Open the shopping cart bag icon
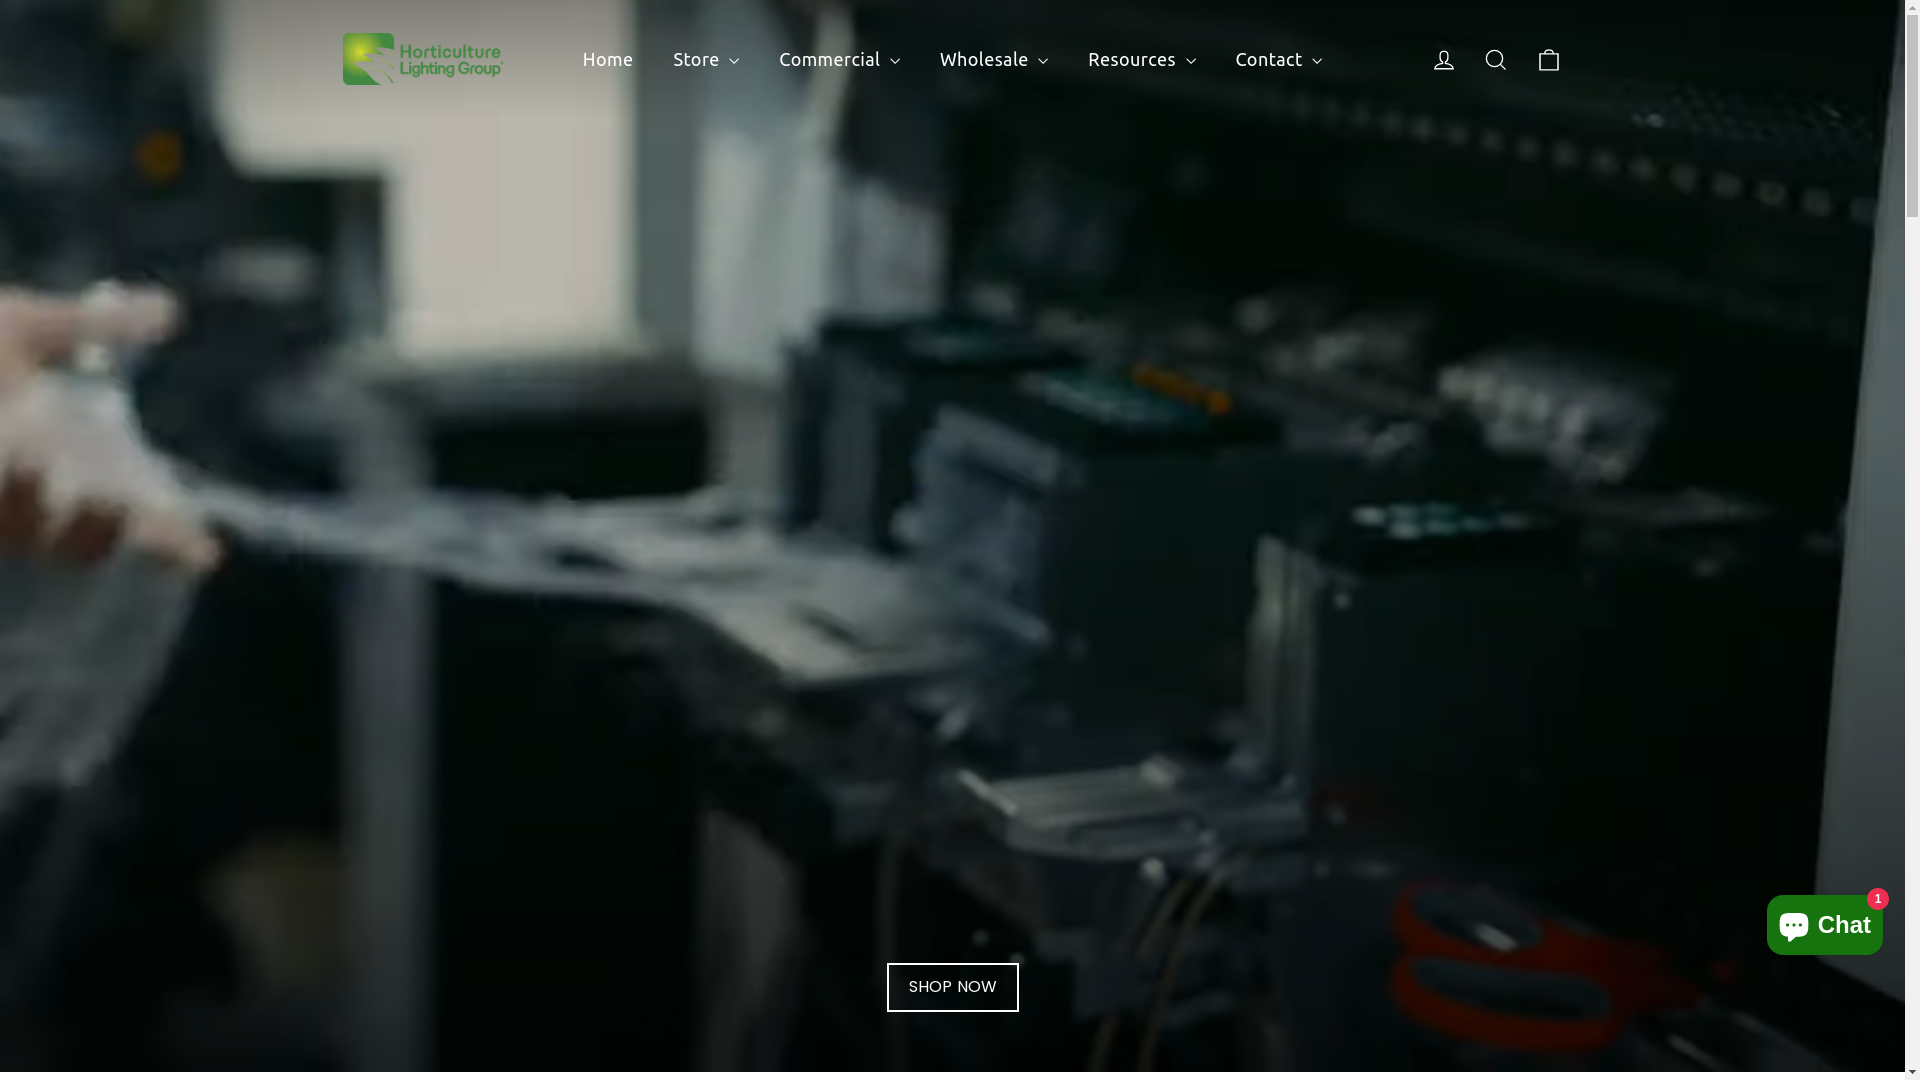Screen dimensions: 1920x1080 (1548, 60)
